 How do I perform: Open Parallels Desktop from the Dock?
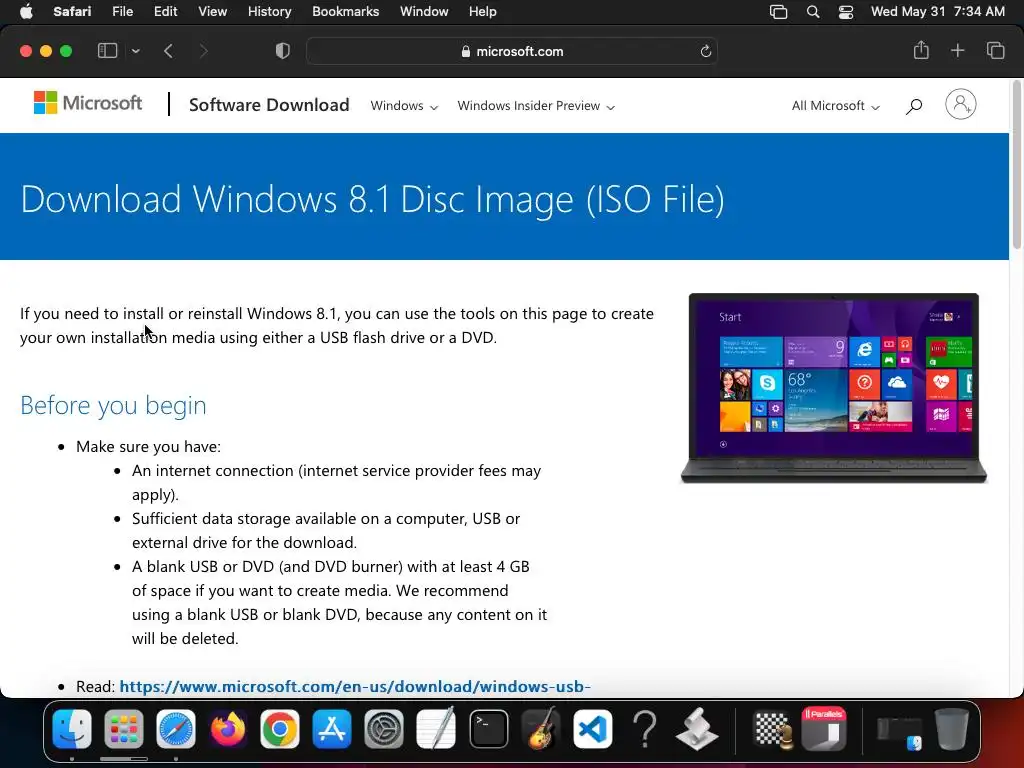pos(824,729)
